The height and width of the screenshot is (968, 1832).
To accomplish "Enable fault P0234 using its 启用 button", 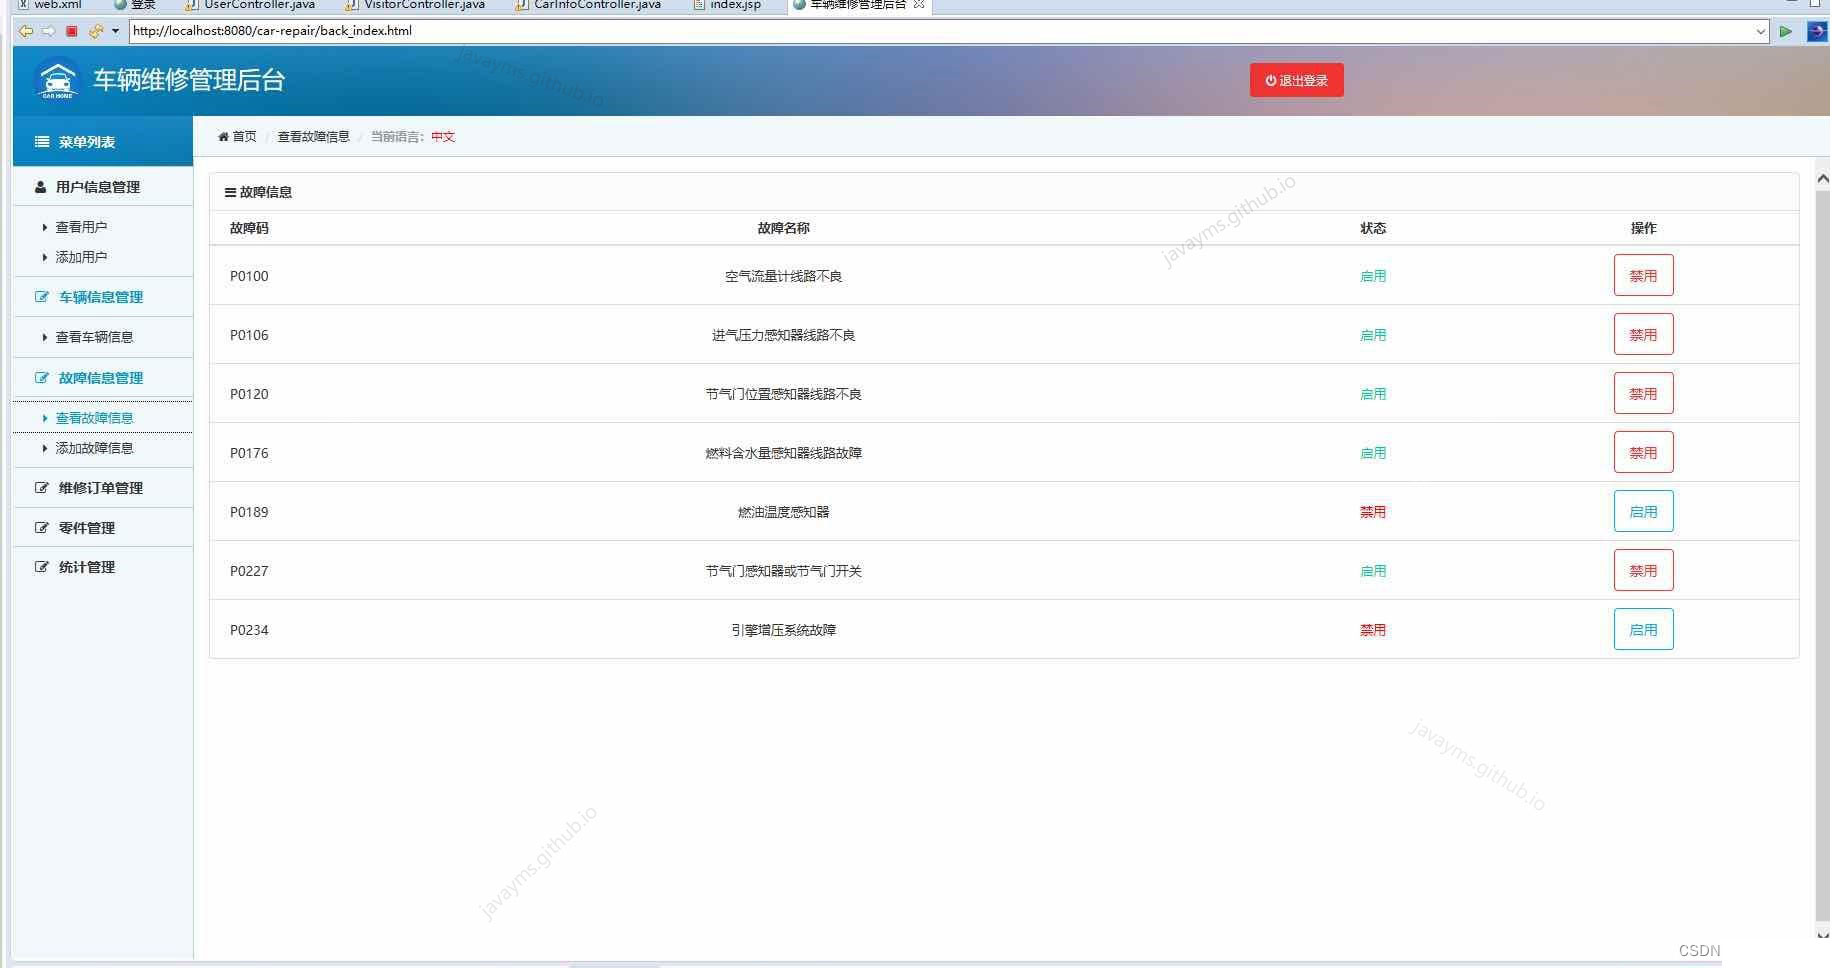I will (1643, 629).
